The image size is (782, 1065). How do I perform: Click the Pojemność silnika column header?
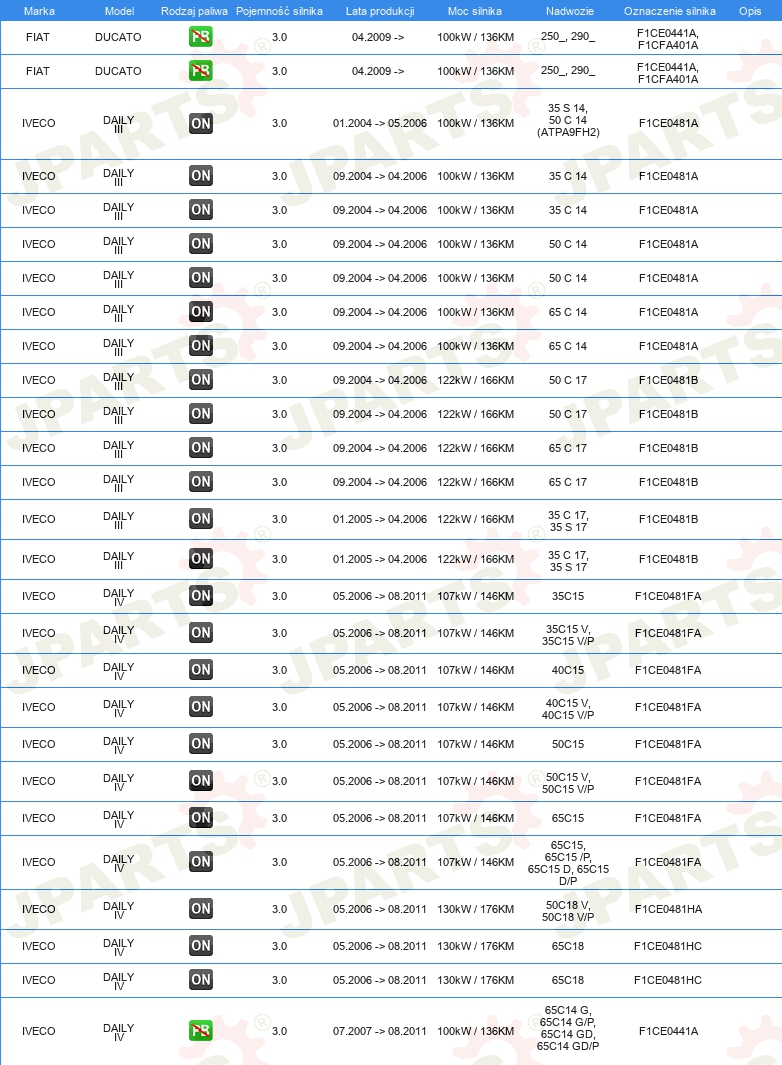point(279,11)
